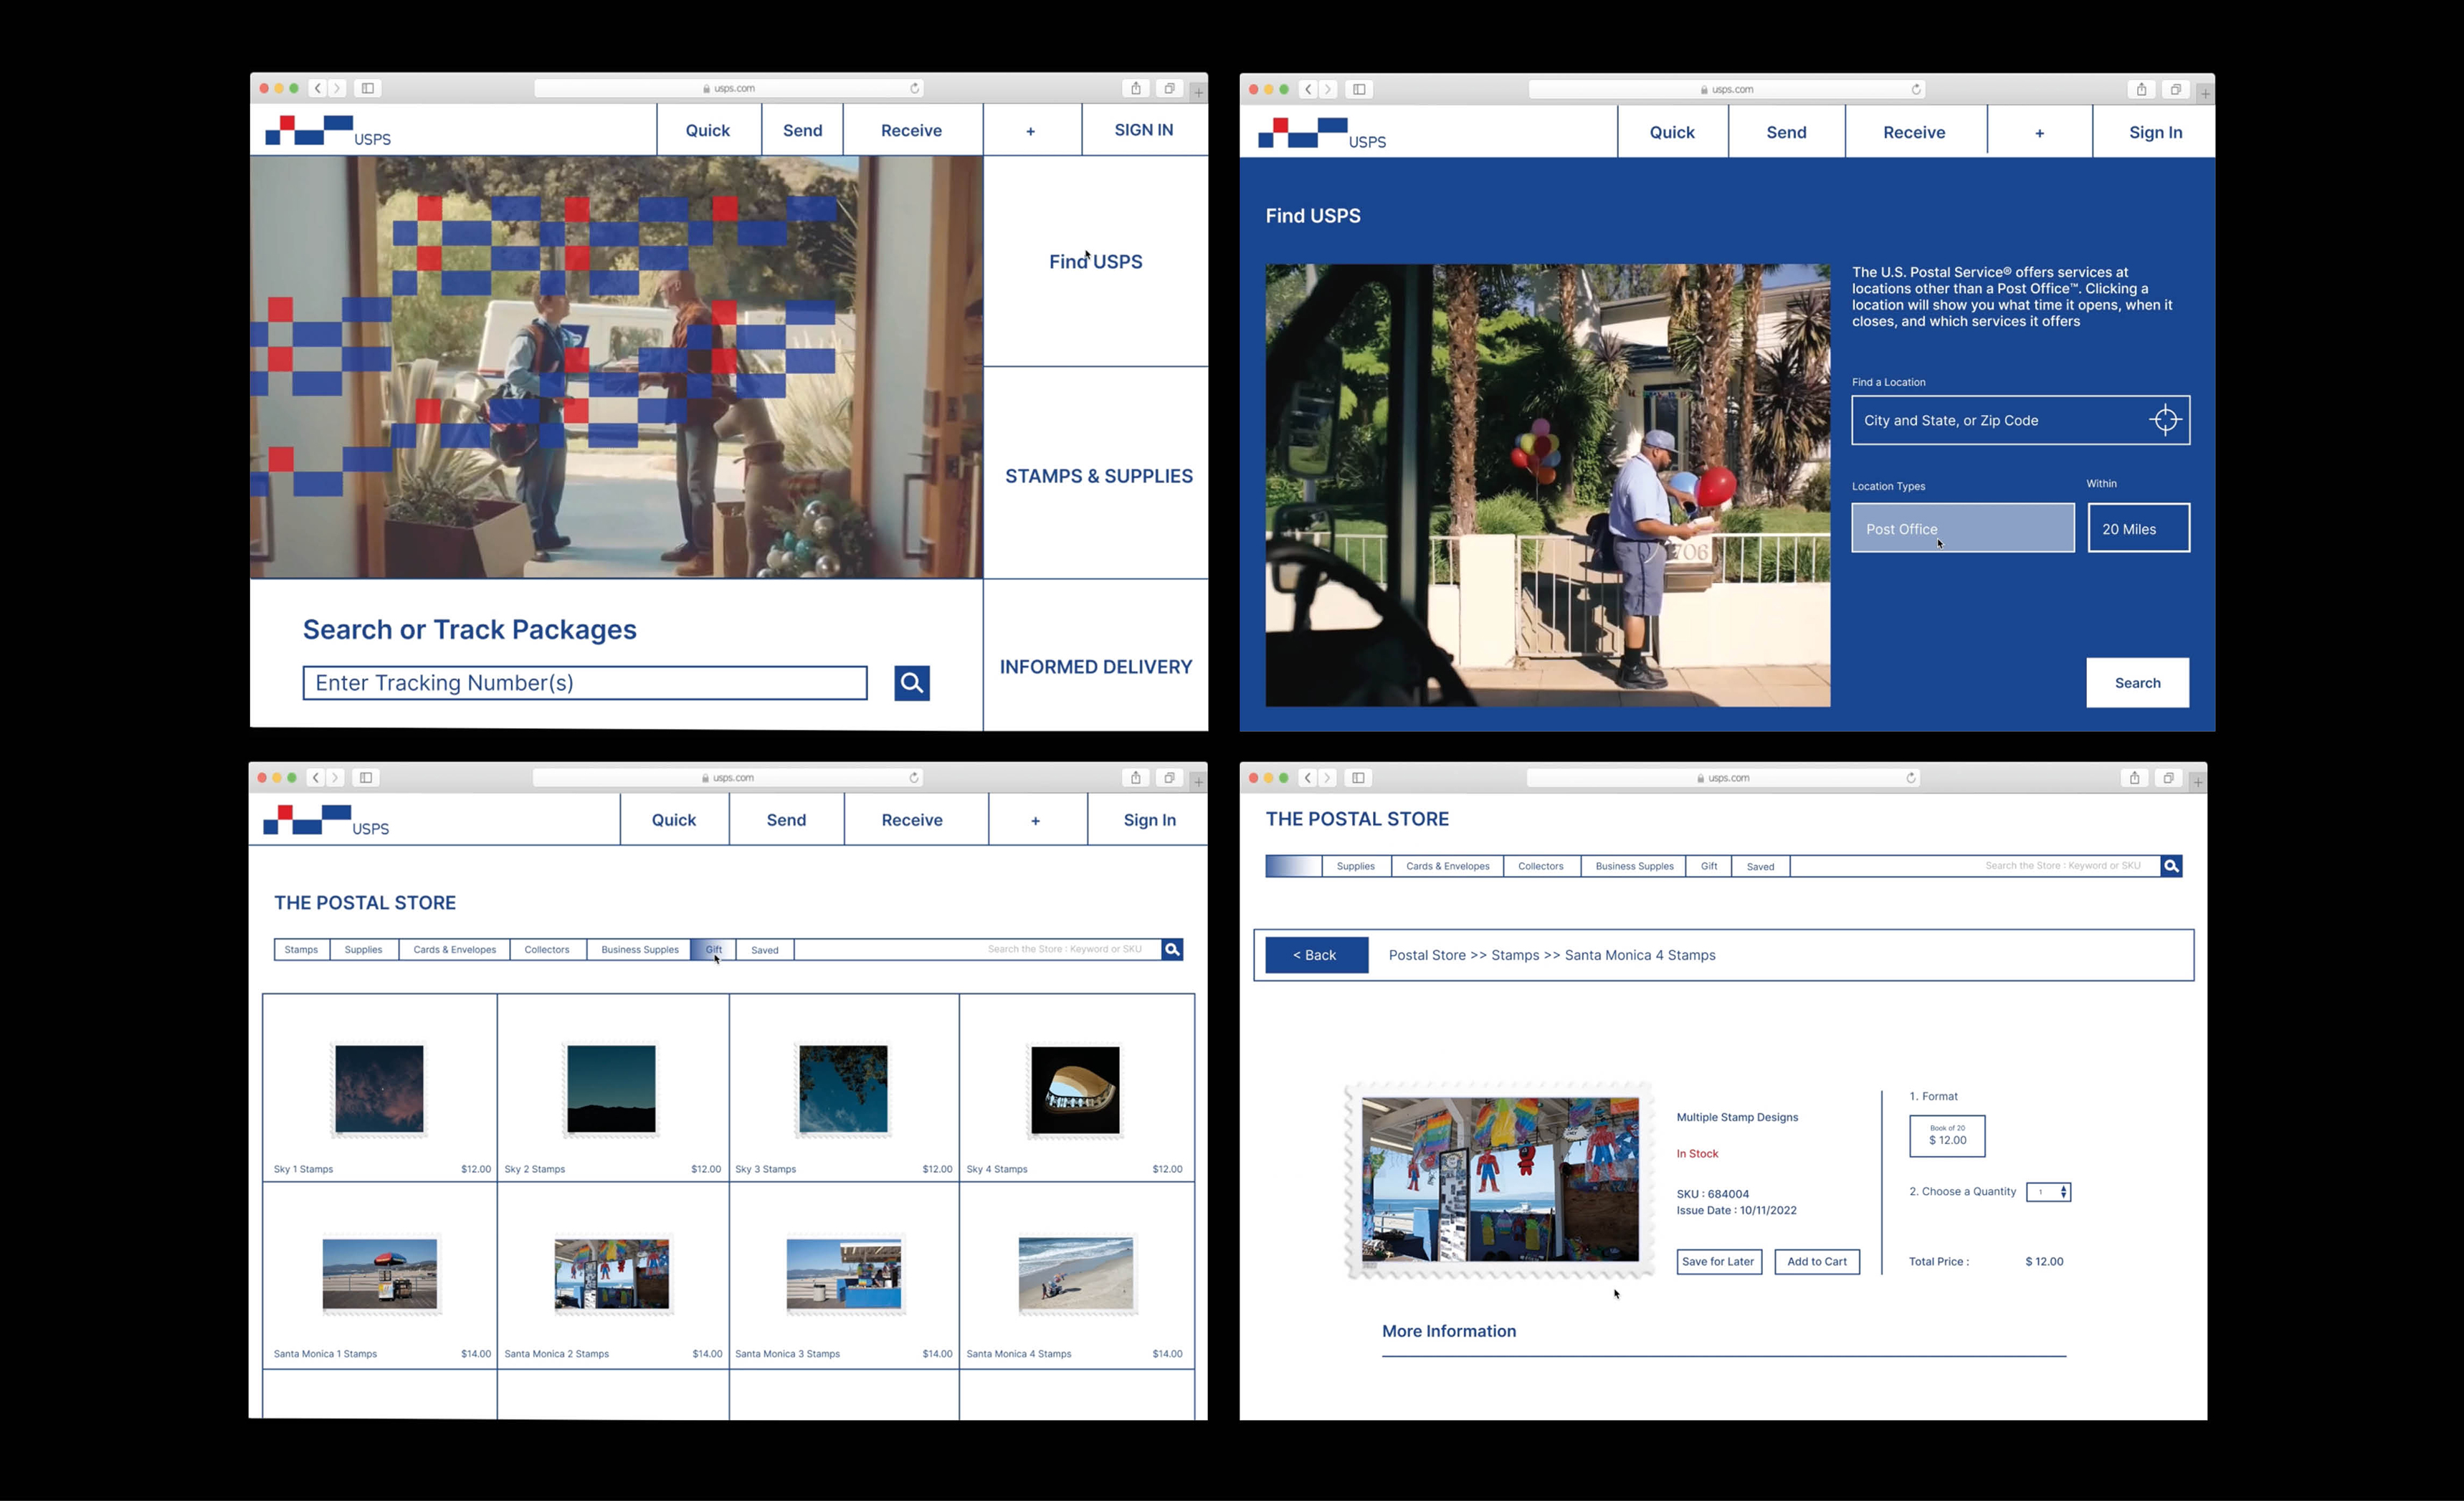
Task: Select the Book of 20 format option
Action: 1947,1136
